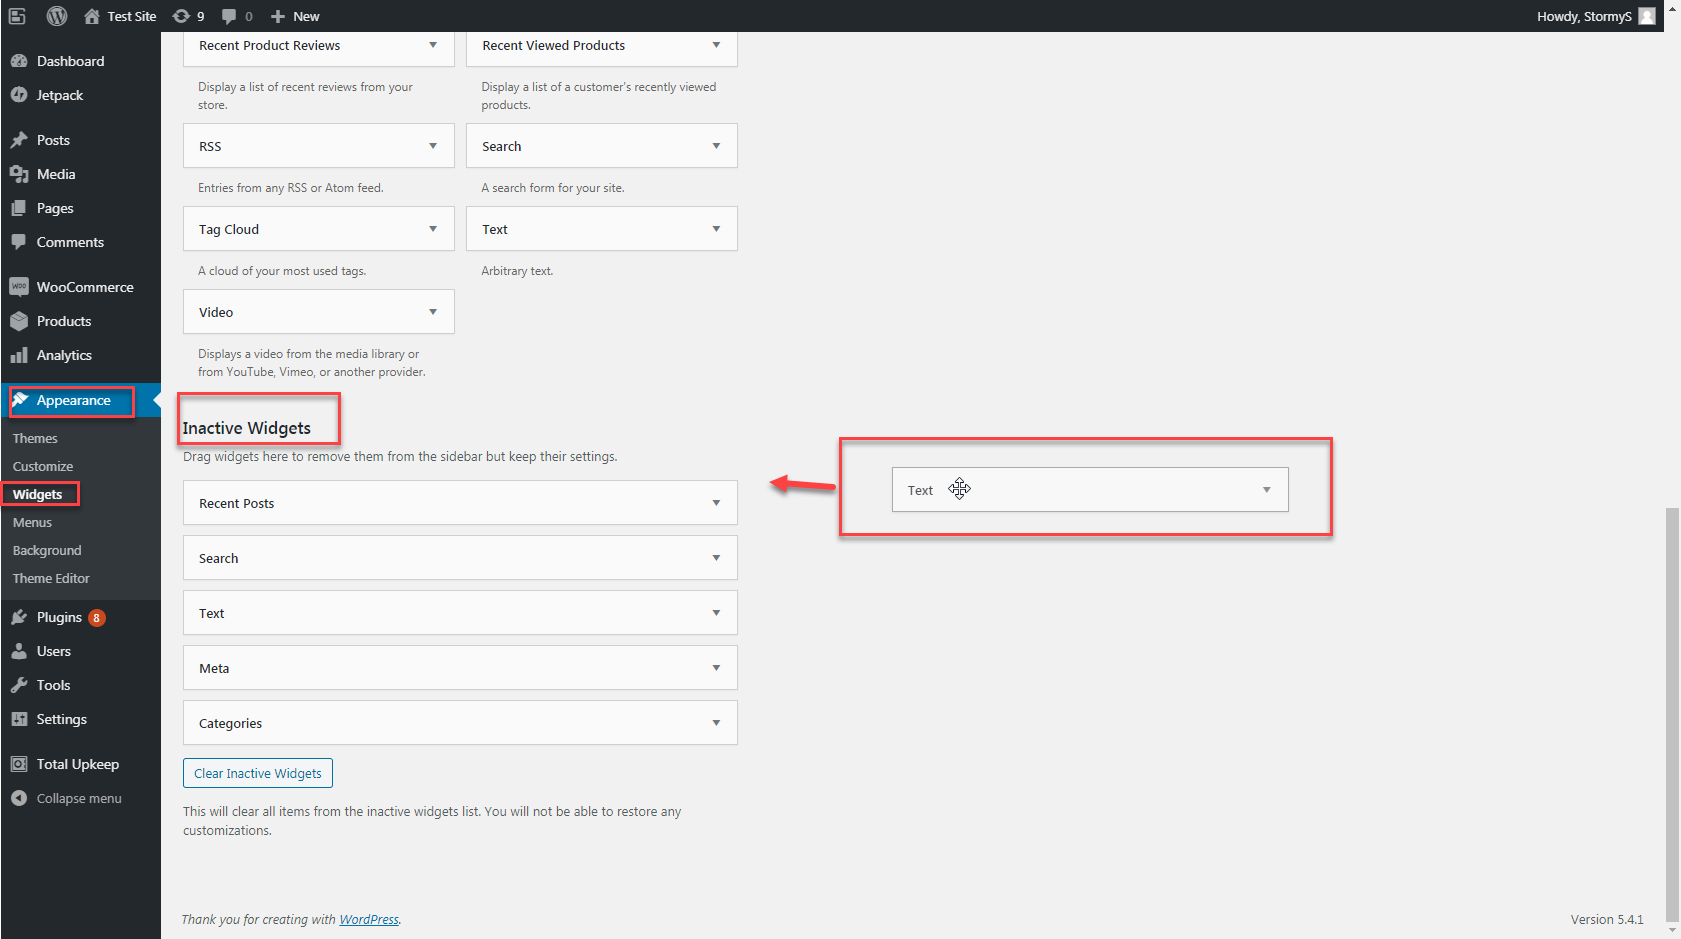The height and width of the screenshot is (939, 1681).
Task: Follow the WordPress footer link
Action: [369, 920]
